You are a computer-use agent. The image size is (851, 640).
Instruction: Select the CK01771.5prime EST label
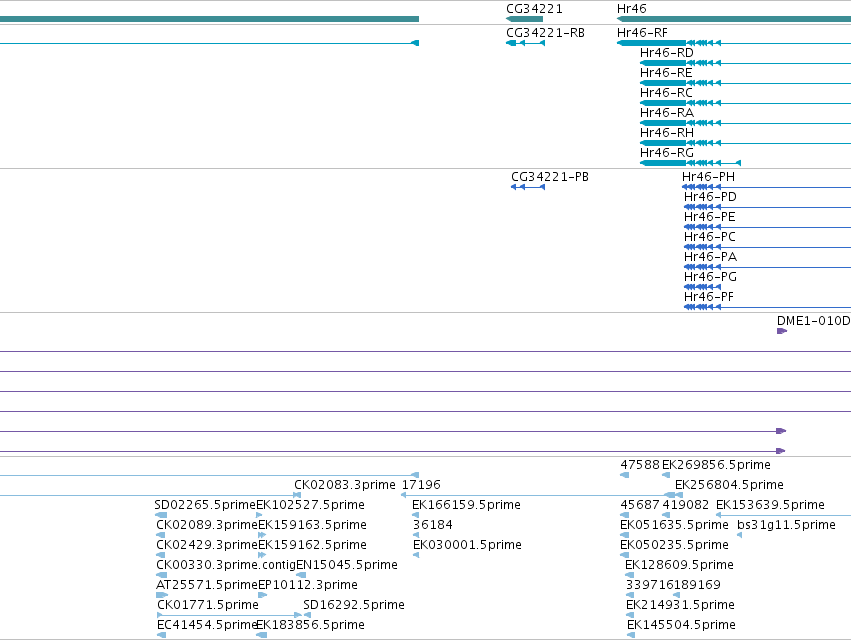tap(208, 605)
